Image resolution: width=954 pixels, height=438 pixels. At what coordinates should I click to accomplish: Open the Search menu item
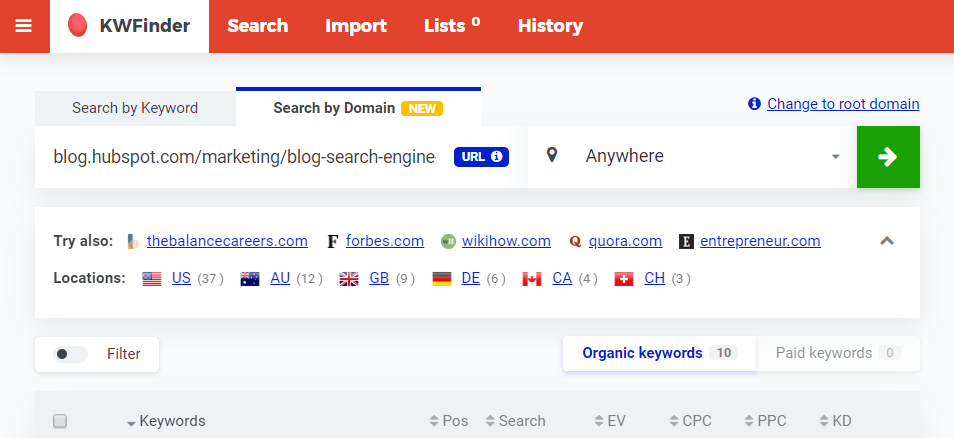[258, 26]
